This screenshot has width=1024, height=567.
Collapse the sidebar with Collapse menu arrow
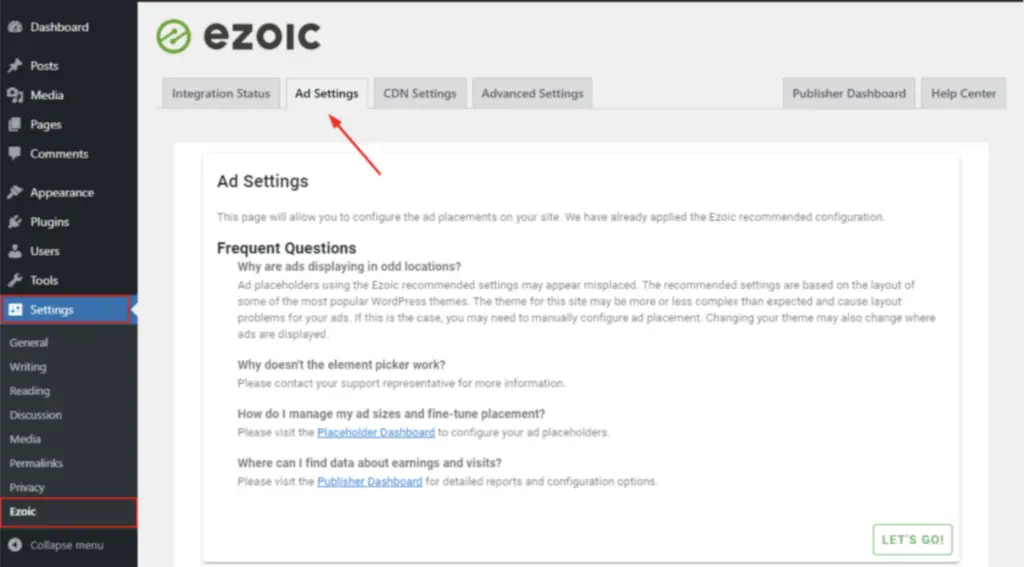pyautogui.click(x=15, y=545)
